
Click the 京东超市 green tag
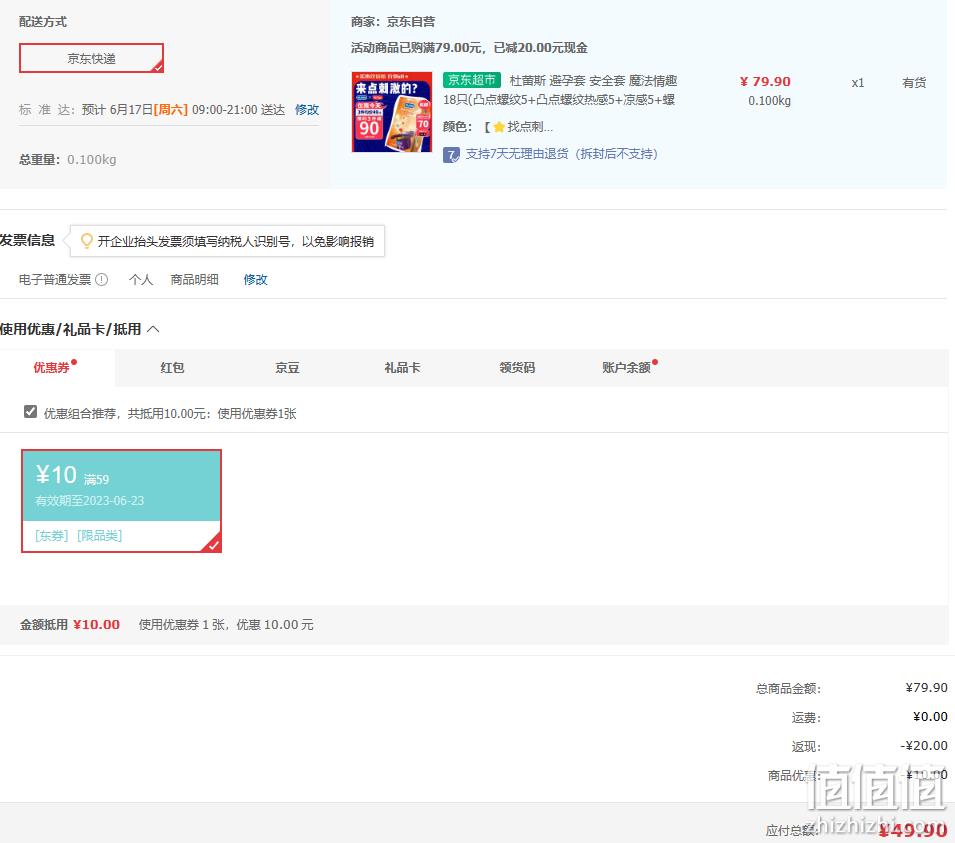click(x=471, y=80)
